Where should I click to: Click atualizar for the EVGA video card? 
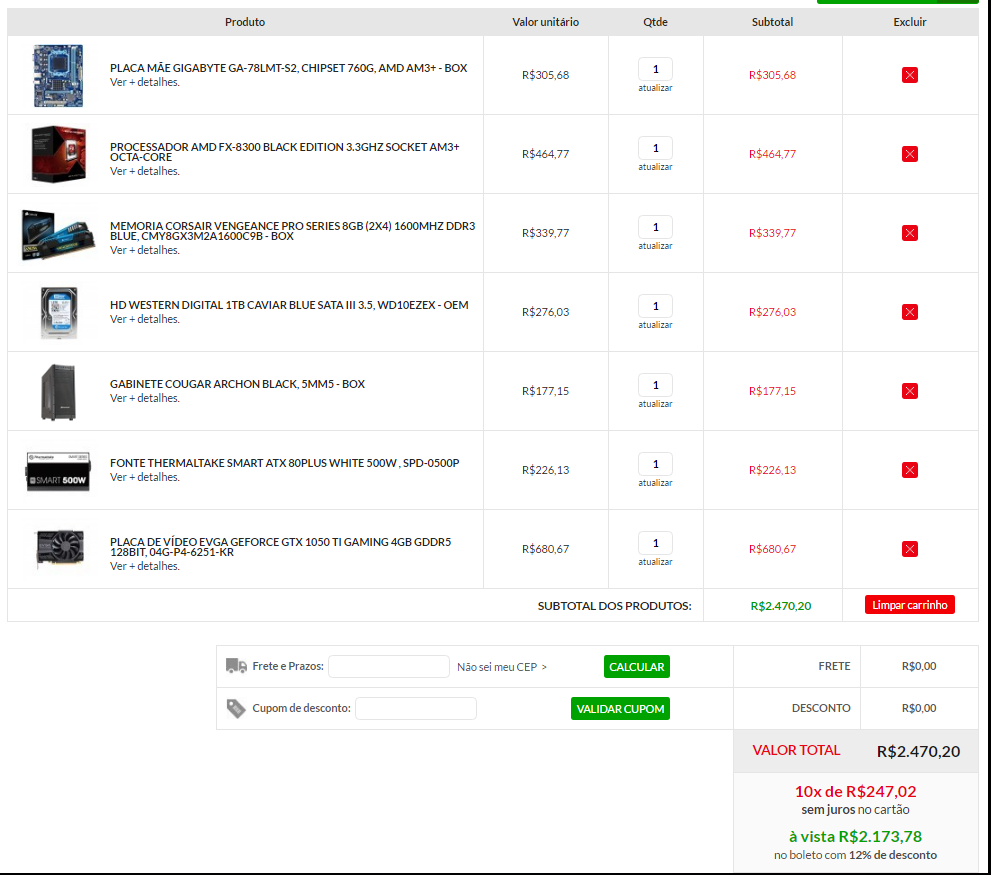click(655, 562)
